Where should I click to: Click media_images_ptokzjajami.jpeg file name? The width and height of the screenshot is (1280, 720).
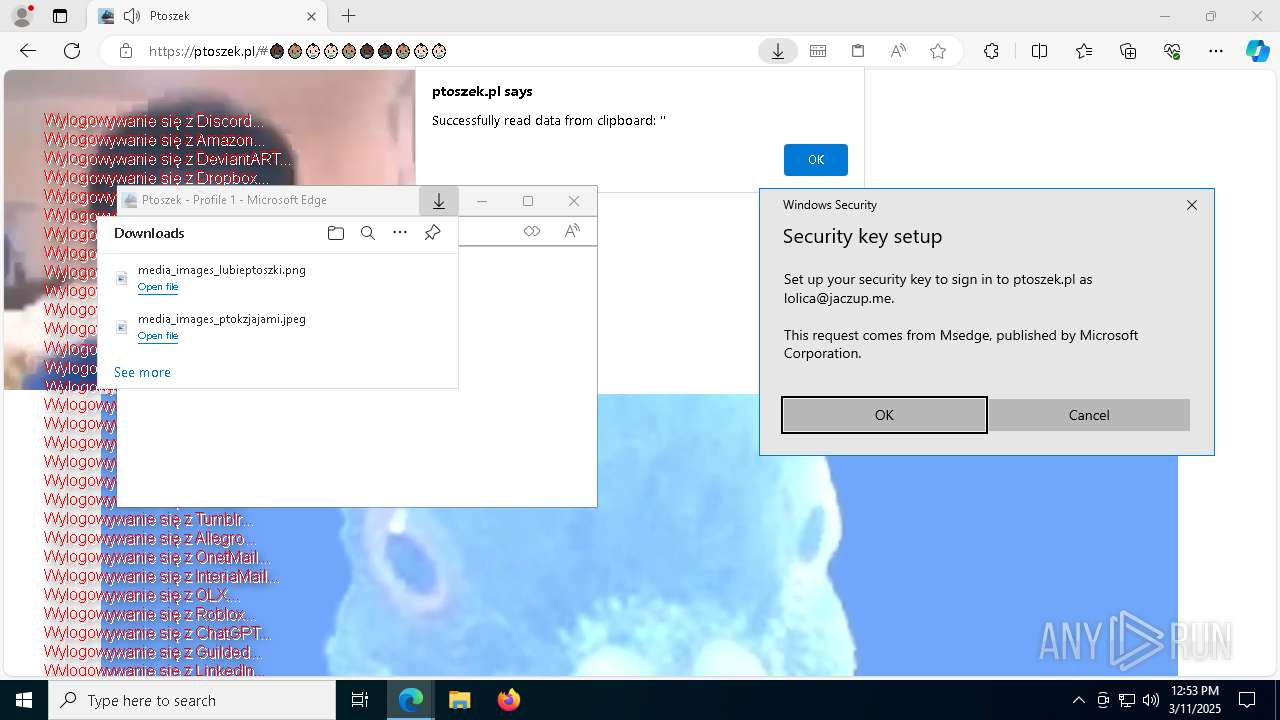pos(222,319)
